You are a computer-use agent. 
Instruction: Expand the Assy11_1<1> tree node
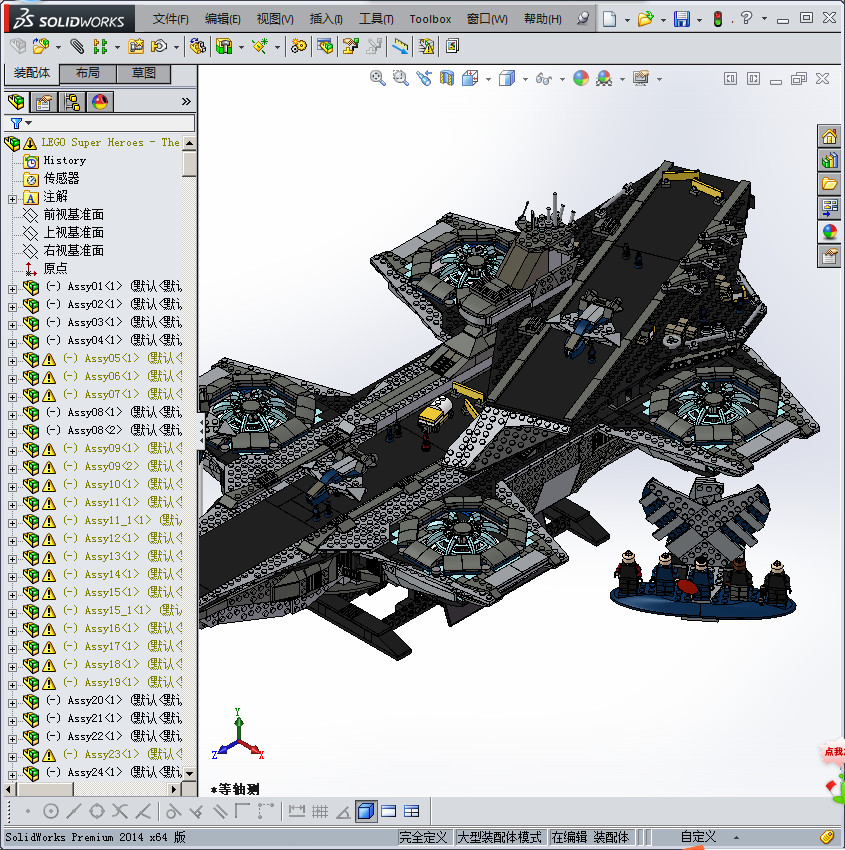[x=12, y=523]
